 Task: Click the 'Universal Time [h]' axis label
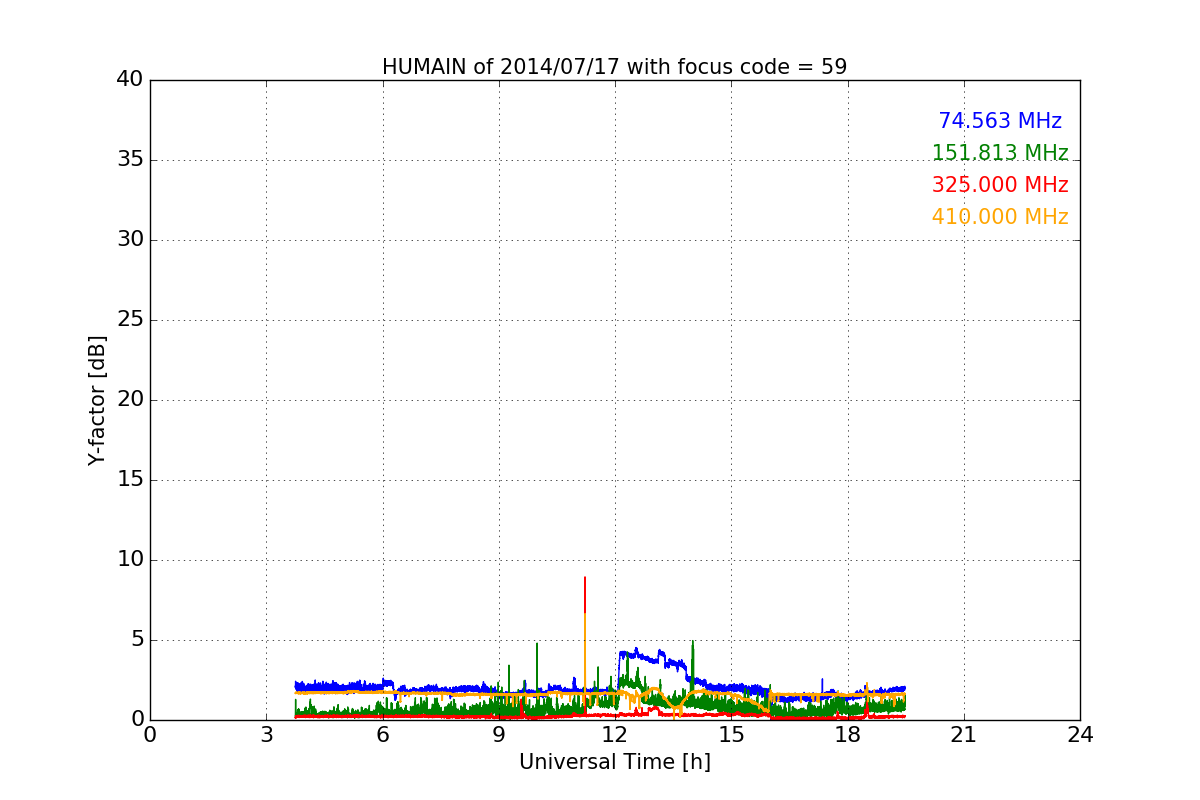[615, 762]
